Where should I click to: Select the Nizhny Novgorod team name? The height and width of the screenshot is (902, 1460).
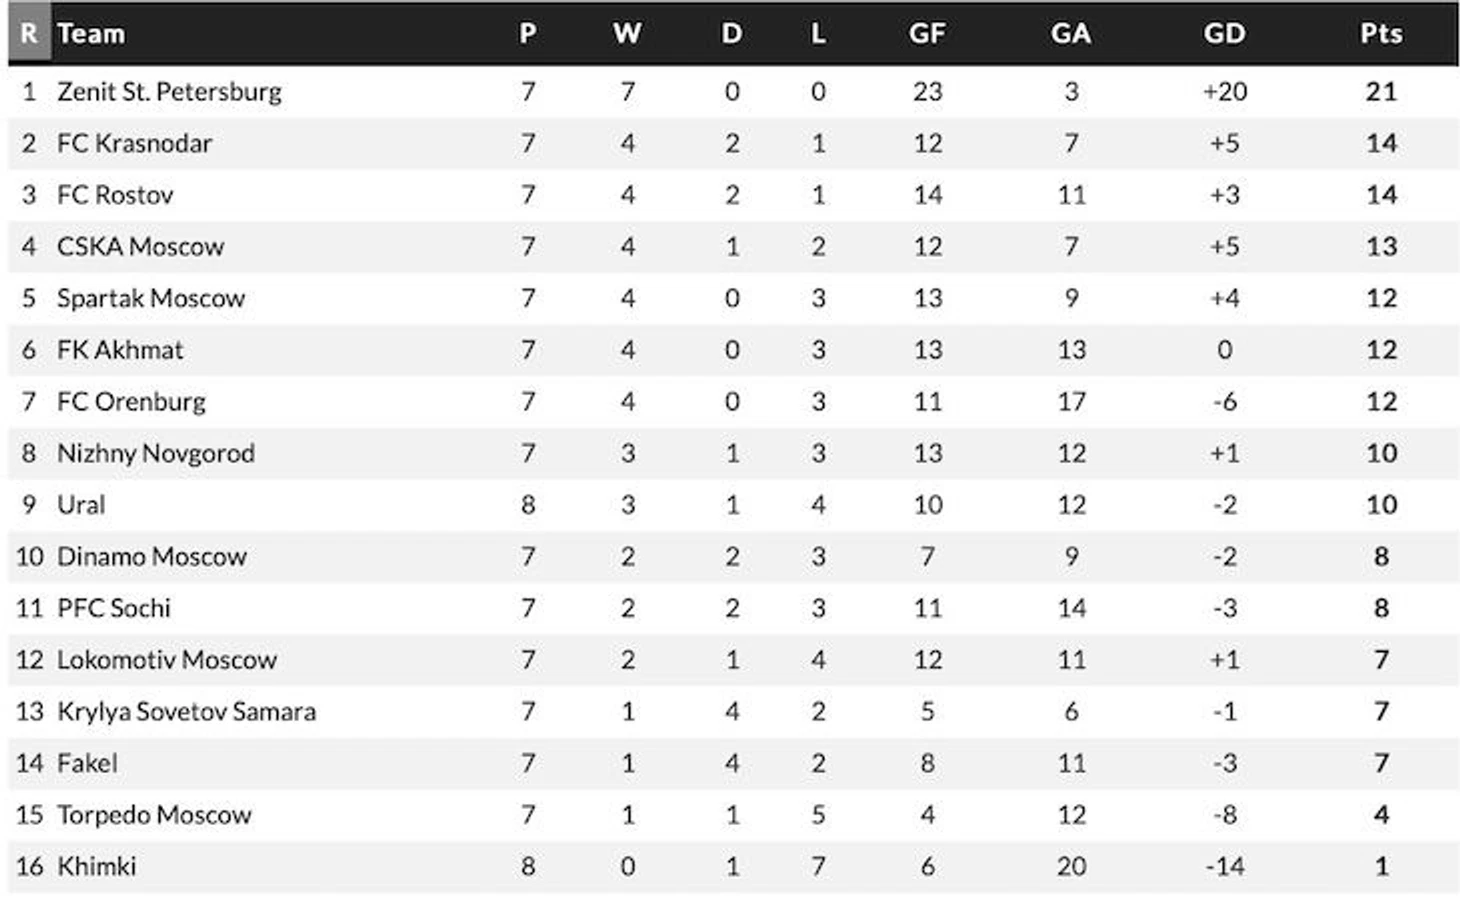[x=156, y=453]
